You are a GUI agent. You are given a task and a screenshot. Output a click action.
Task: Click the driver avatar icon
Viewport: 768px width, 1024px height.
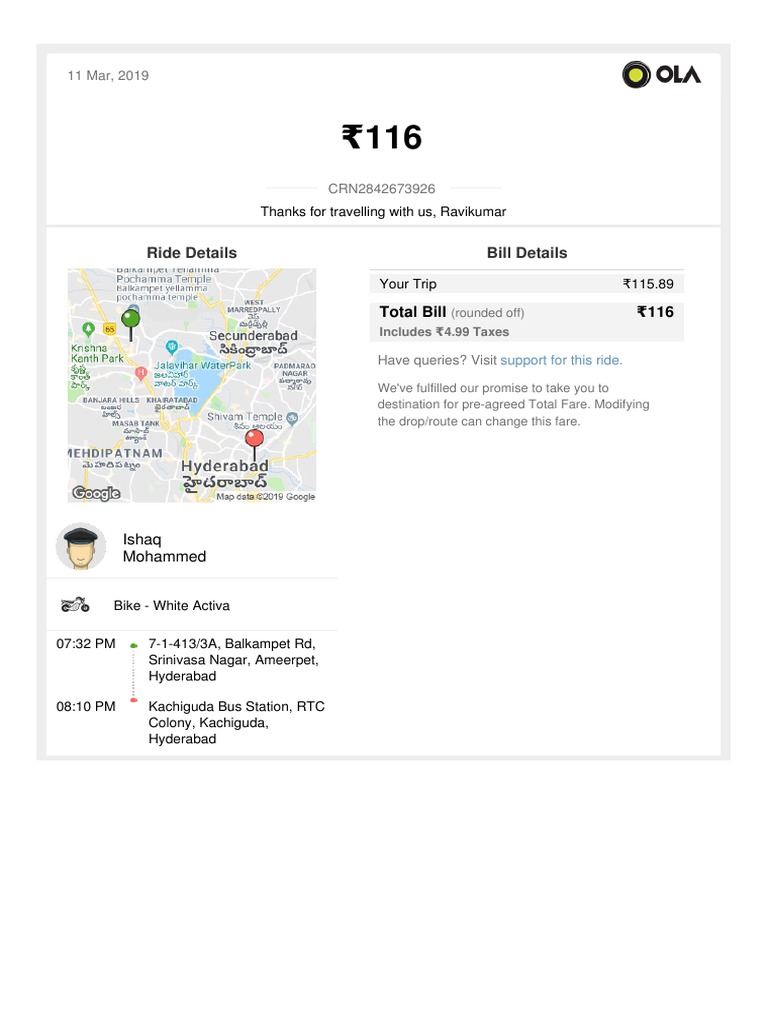(x=81, y=547)
